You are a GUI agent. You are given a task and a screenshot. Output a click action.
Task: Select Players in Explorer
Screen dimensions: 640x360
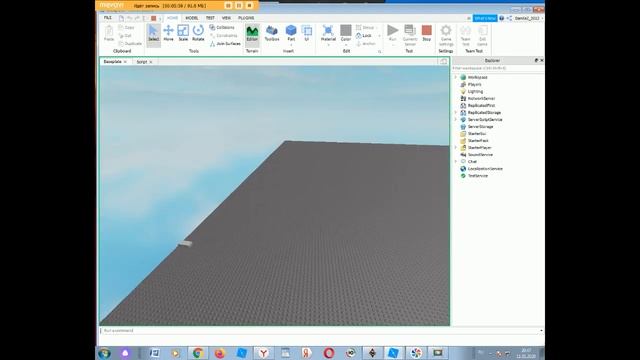[474, 84]
